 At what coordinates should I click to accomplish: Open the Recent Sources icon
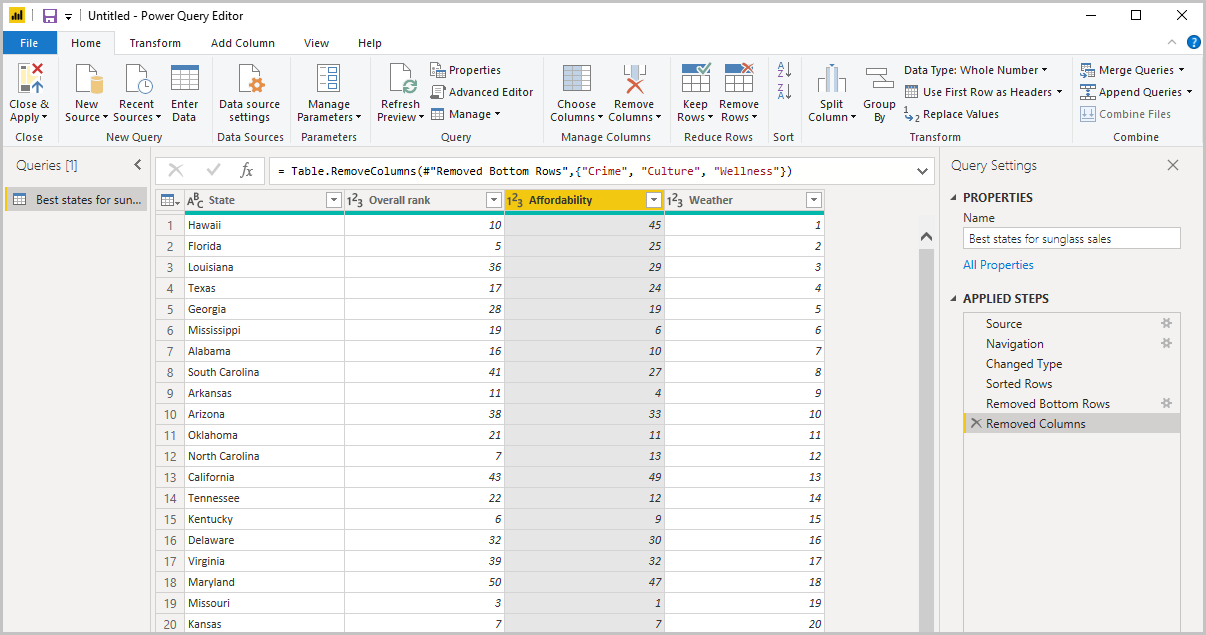[x=136, y=79]
